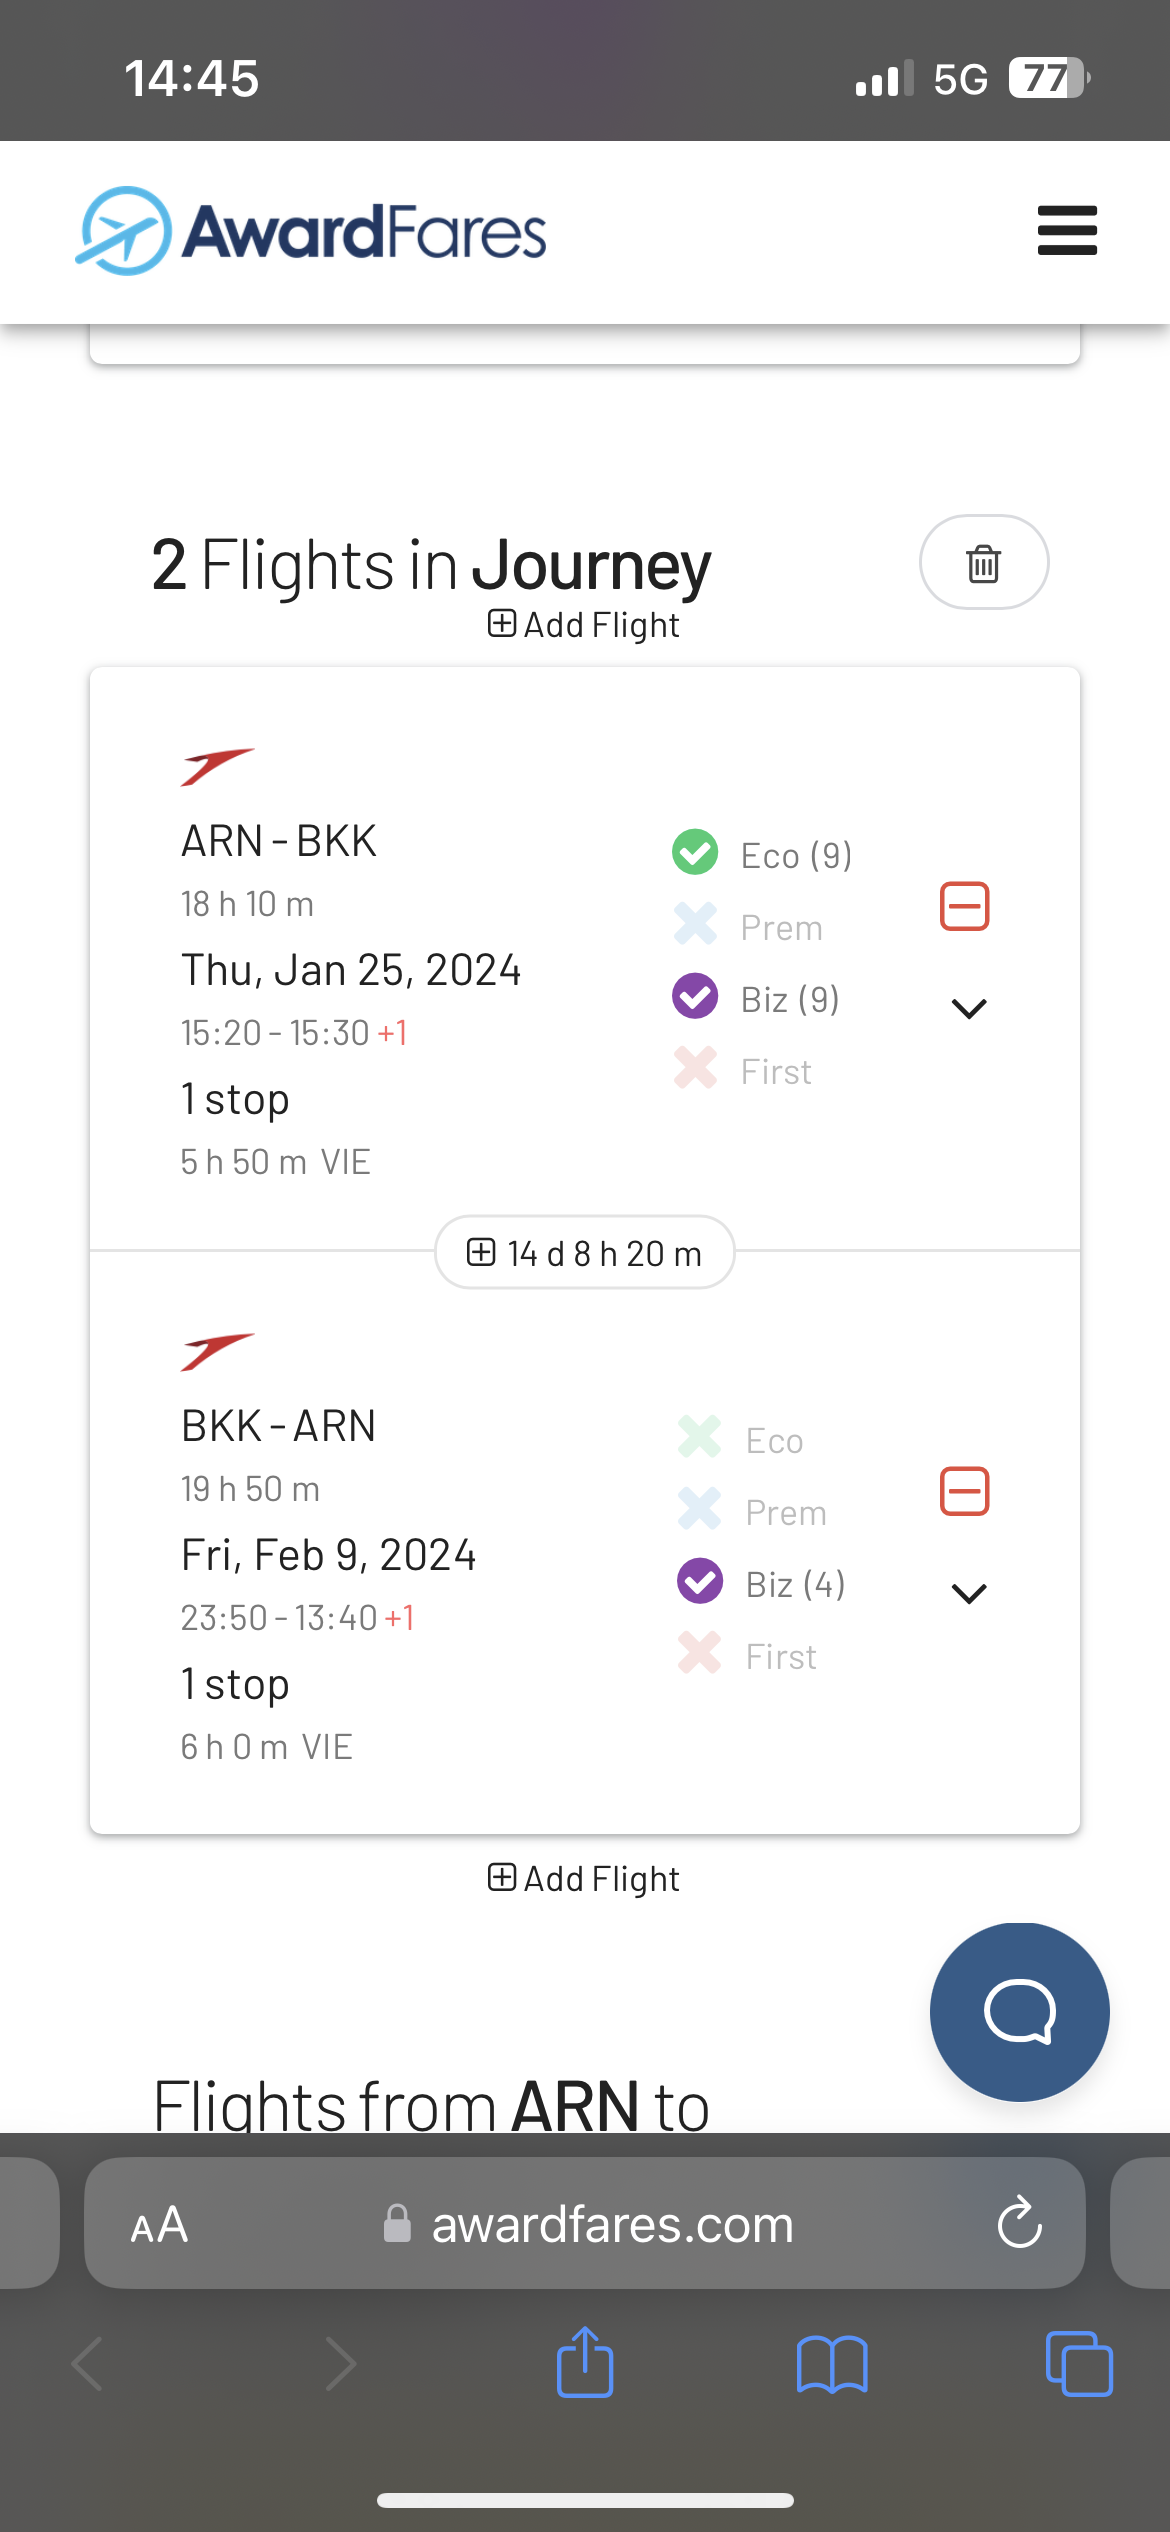Open the hamburger navigation menu
This screenshot has height=2532, width=1170.
pos(1067,231)
